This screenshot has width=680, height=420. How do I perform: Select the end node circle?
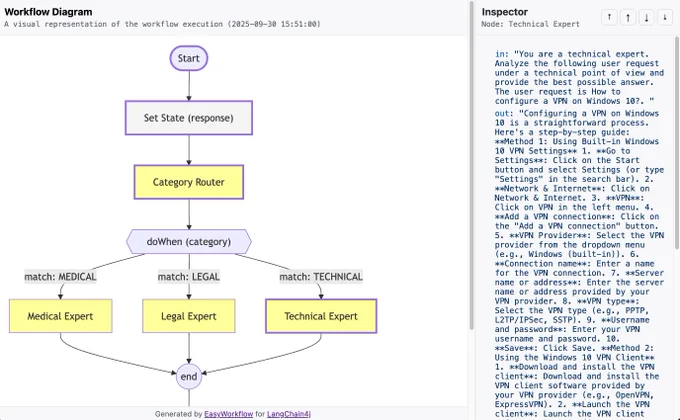click(189, 376)
